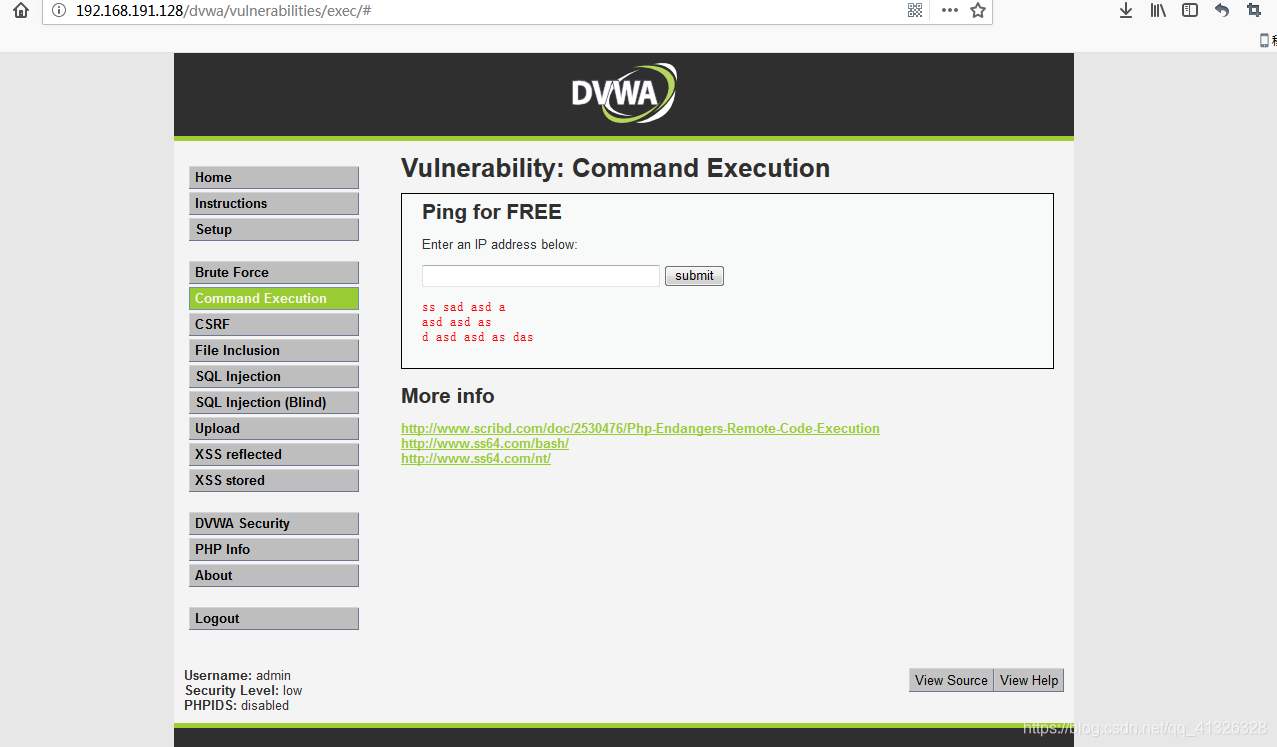
Task: Open the SQL Injection (Blind) page
Action: [x=273, y=402]
